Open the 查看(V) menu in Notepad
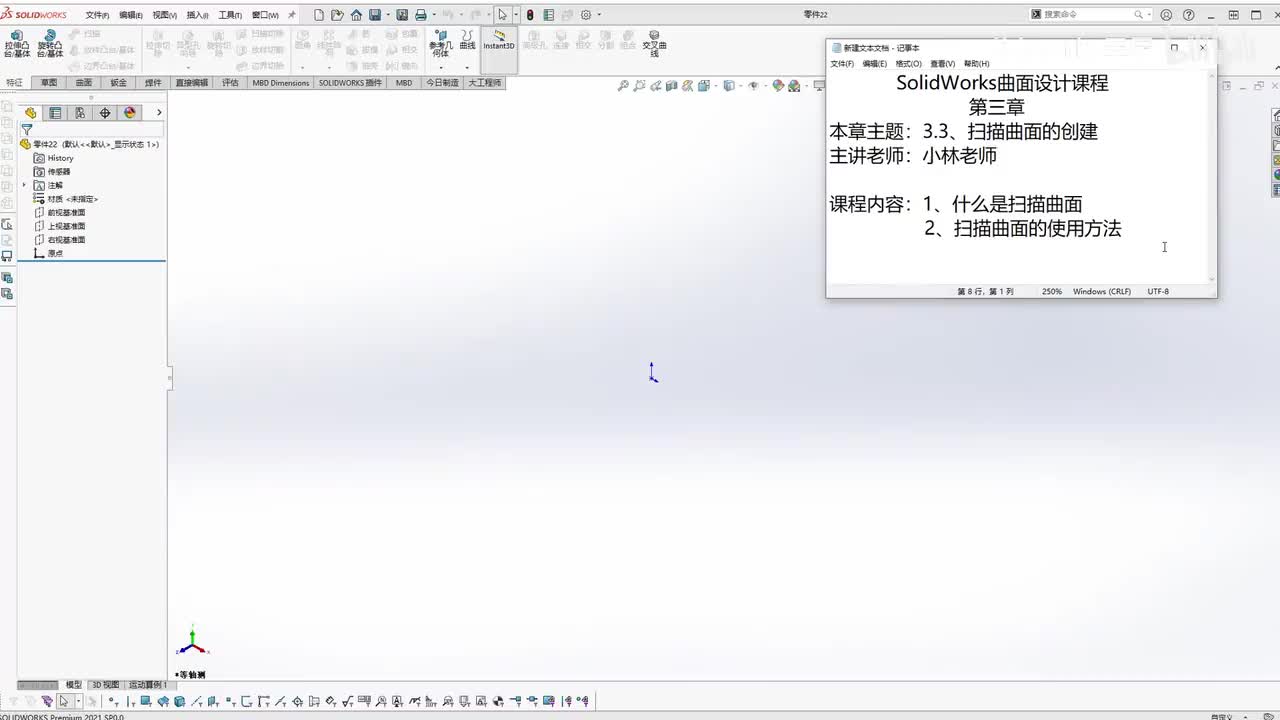 (x=943, y=64)
